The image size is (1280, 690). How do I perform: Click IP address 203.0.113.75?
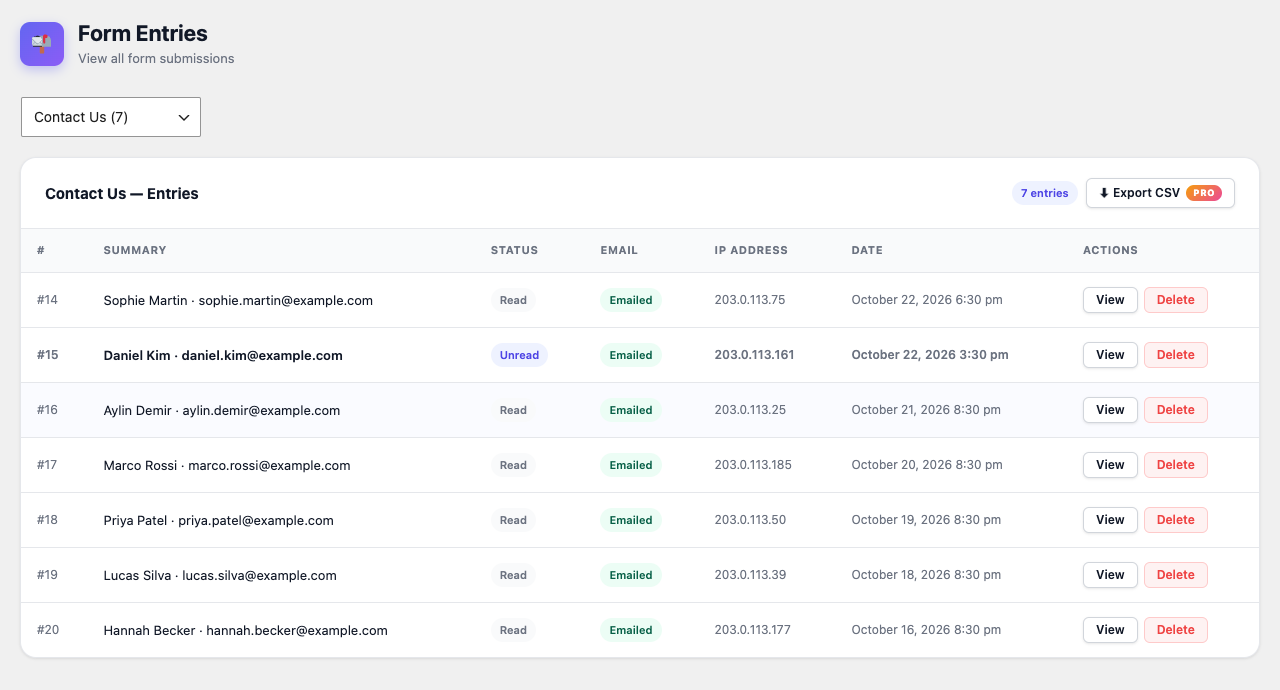[750, 300]
